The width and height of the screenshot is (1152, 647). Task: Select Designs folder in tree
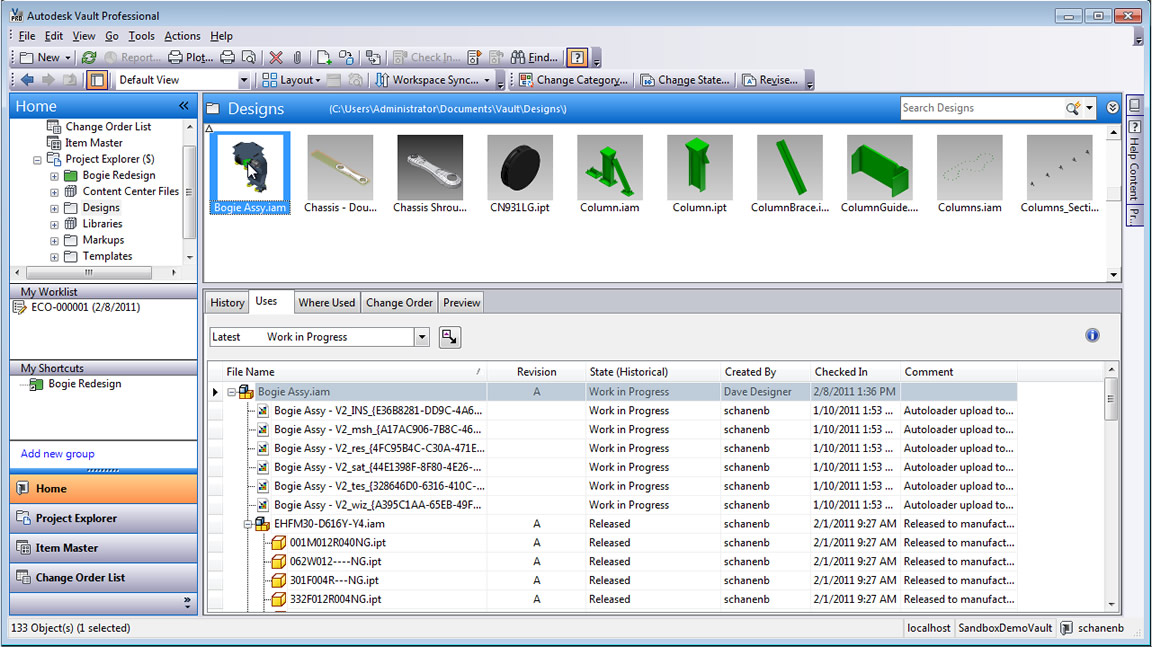click(101, 208)
